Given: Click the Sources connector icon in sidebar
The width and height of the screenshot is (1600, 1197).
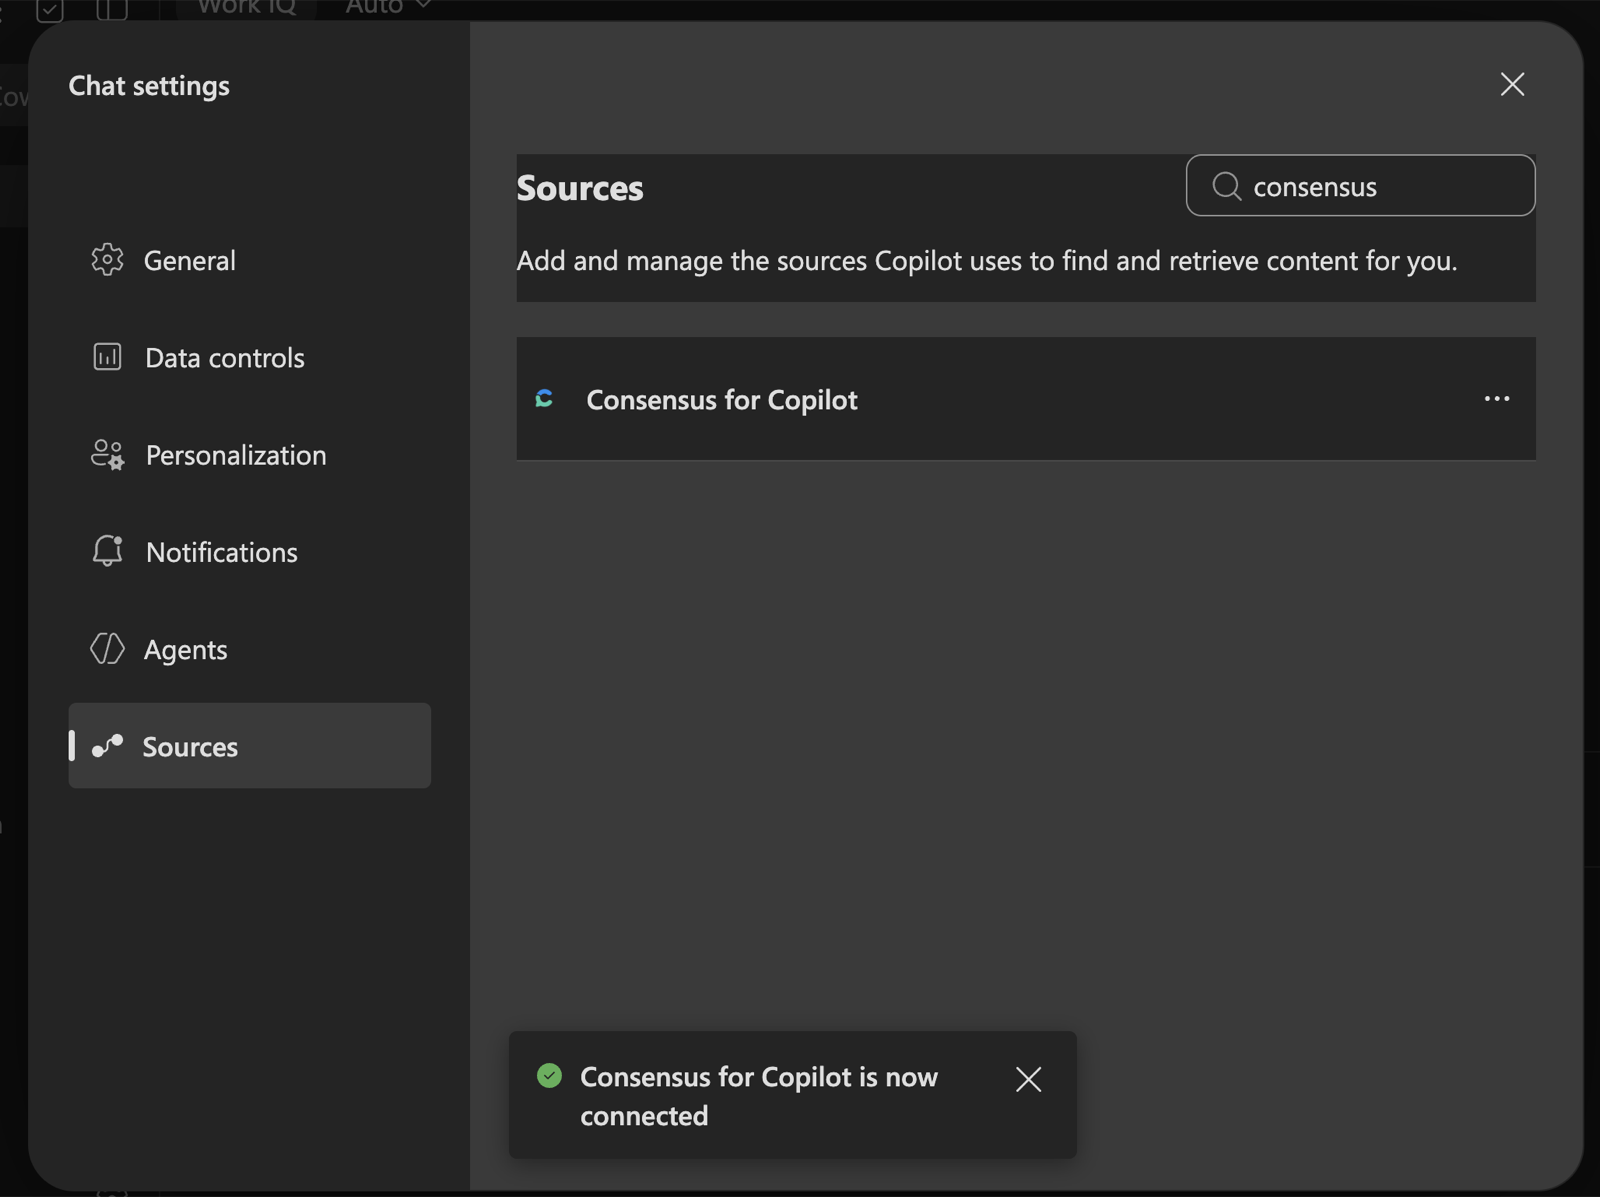Looking at the screenshot, I should coord(107,746).
